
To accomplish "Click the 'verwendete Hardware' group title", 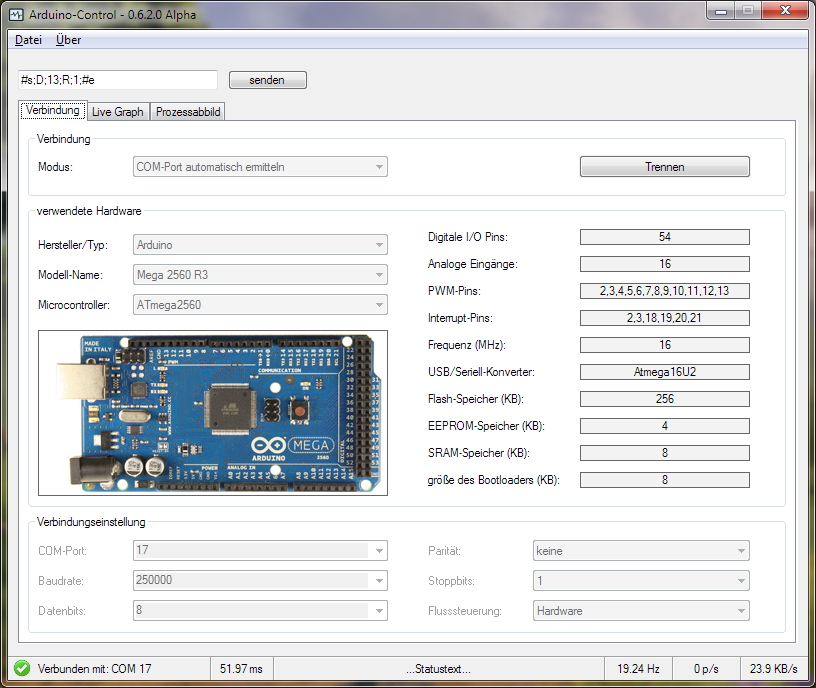I will pos(89,211).
